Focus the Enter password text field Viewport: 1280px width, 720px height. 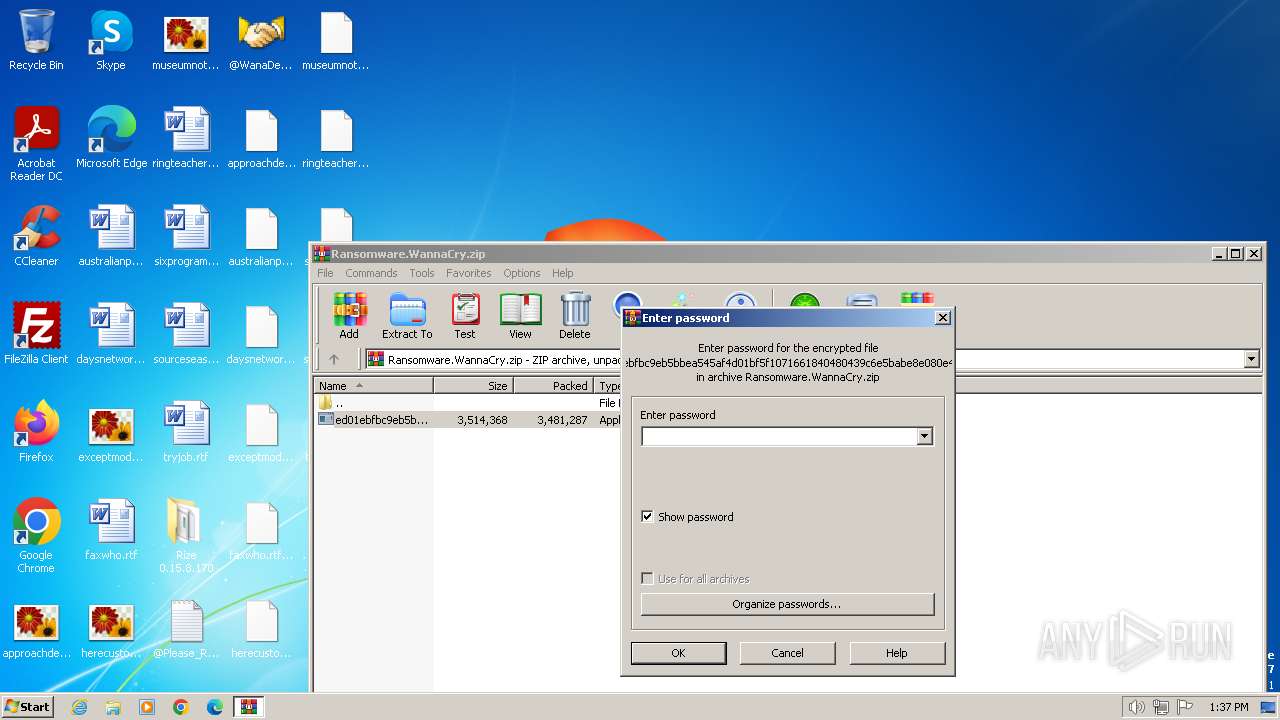click(779, 436)
